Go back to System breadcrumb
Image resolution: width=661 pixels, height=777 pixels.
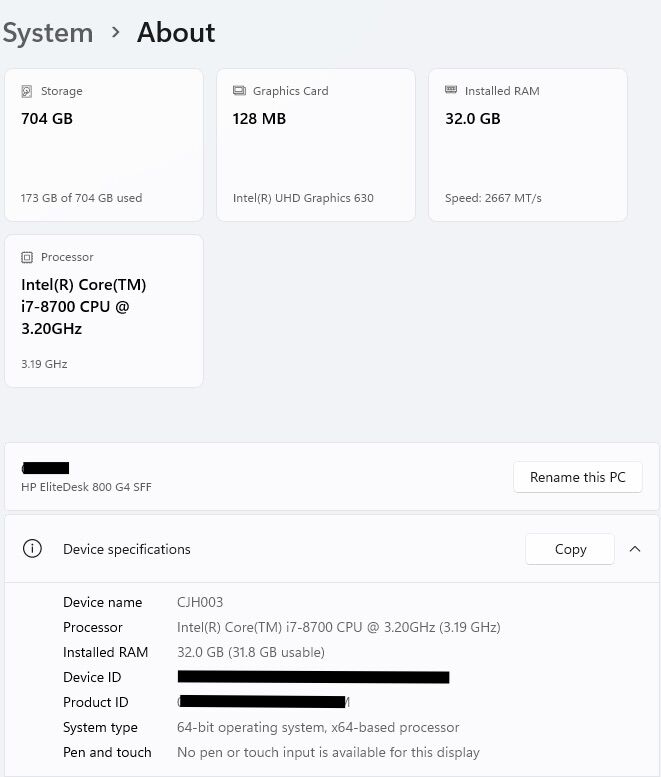[47, 32]
